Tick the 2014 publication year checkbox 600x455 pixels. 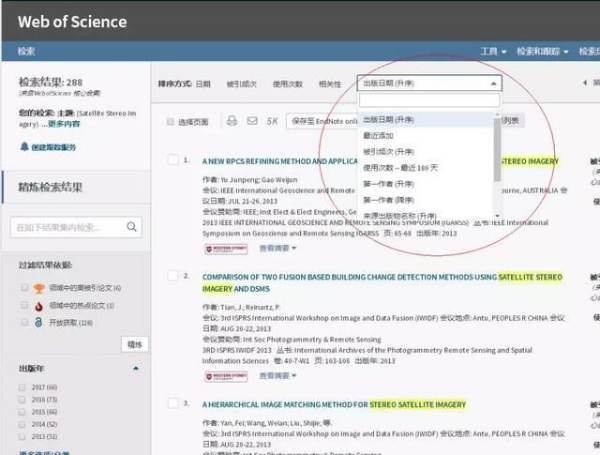pos(22,424)
